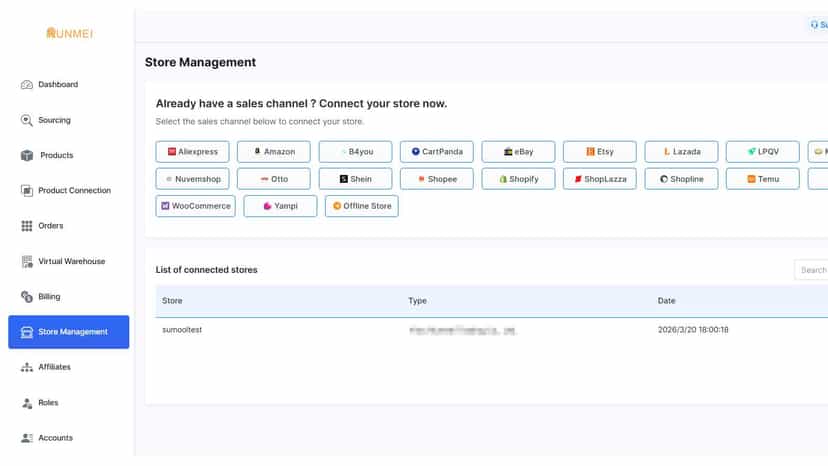
Task: Connect an Aliexpress store
Action: [x=192, y=152]
